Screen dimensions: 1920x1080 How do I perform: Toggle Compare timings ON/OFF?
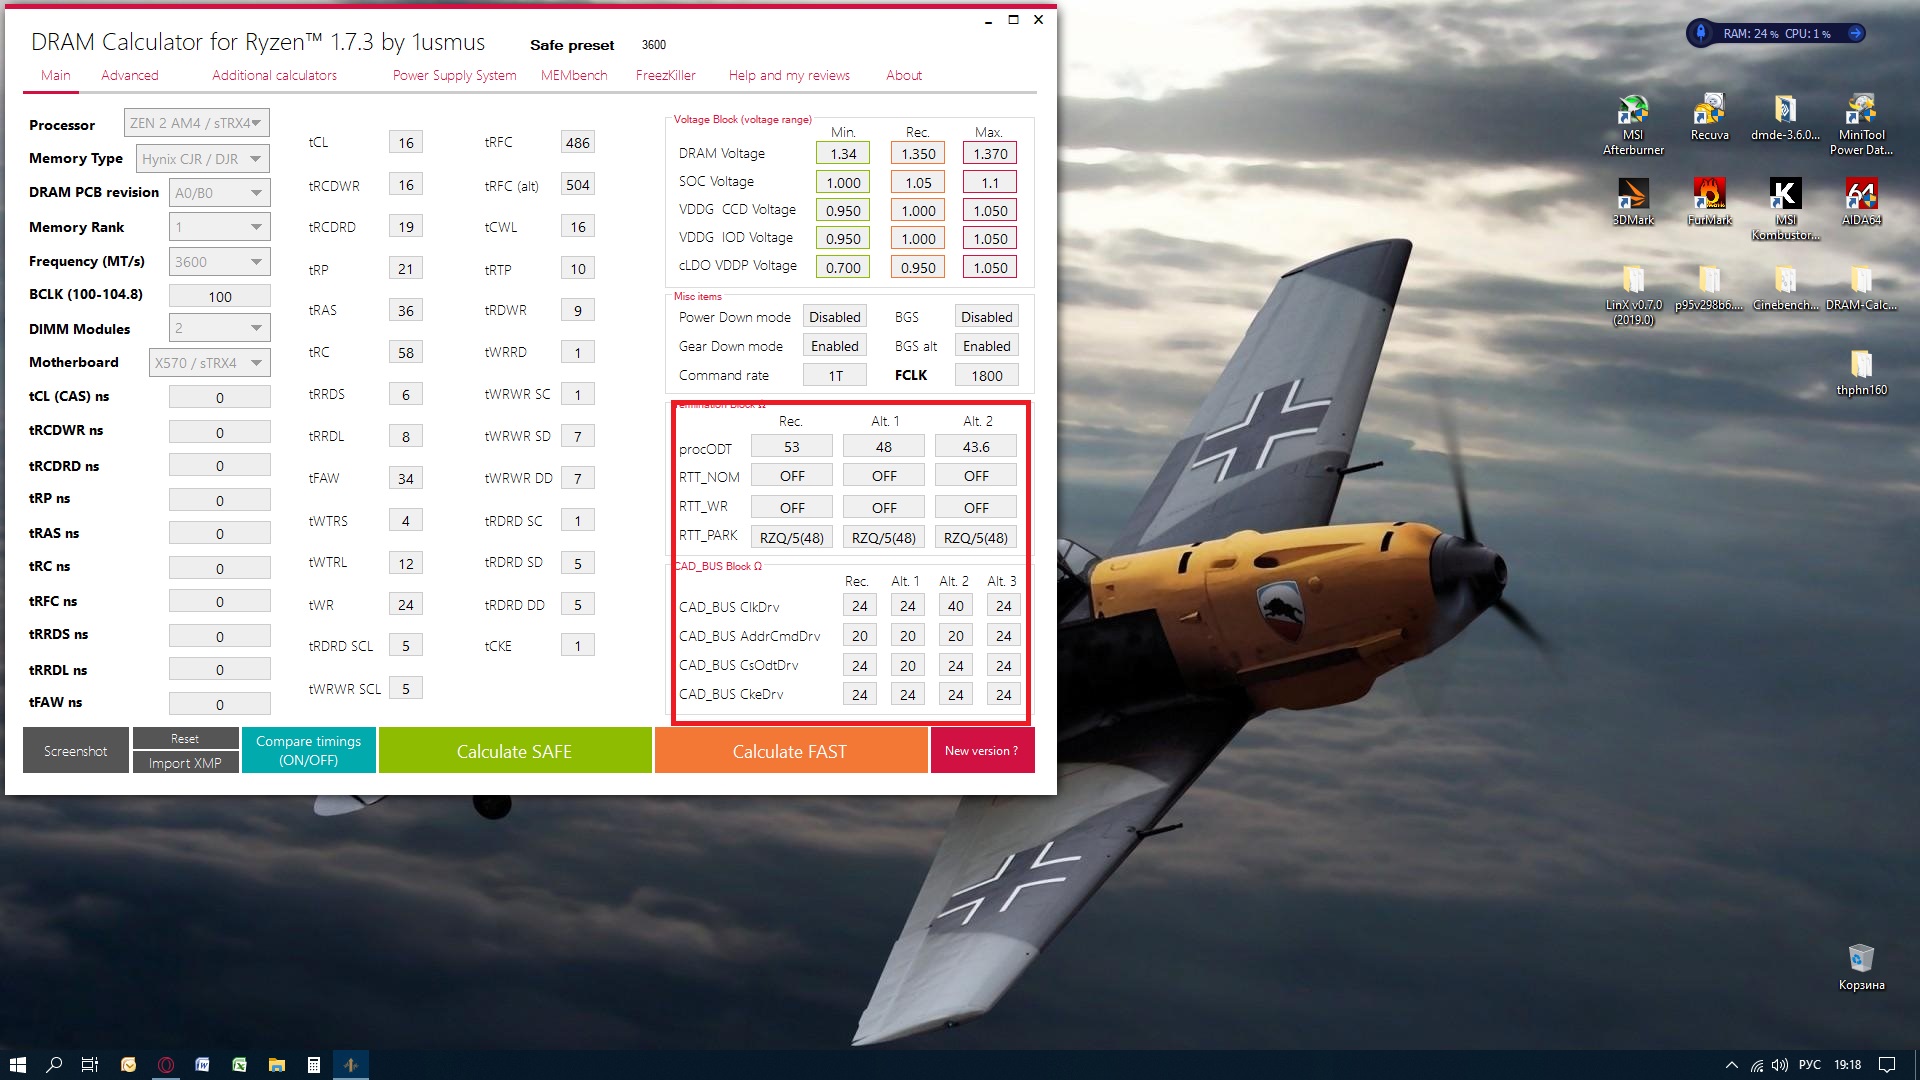(x=308, y=750)
